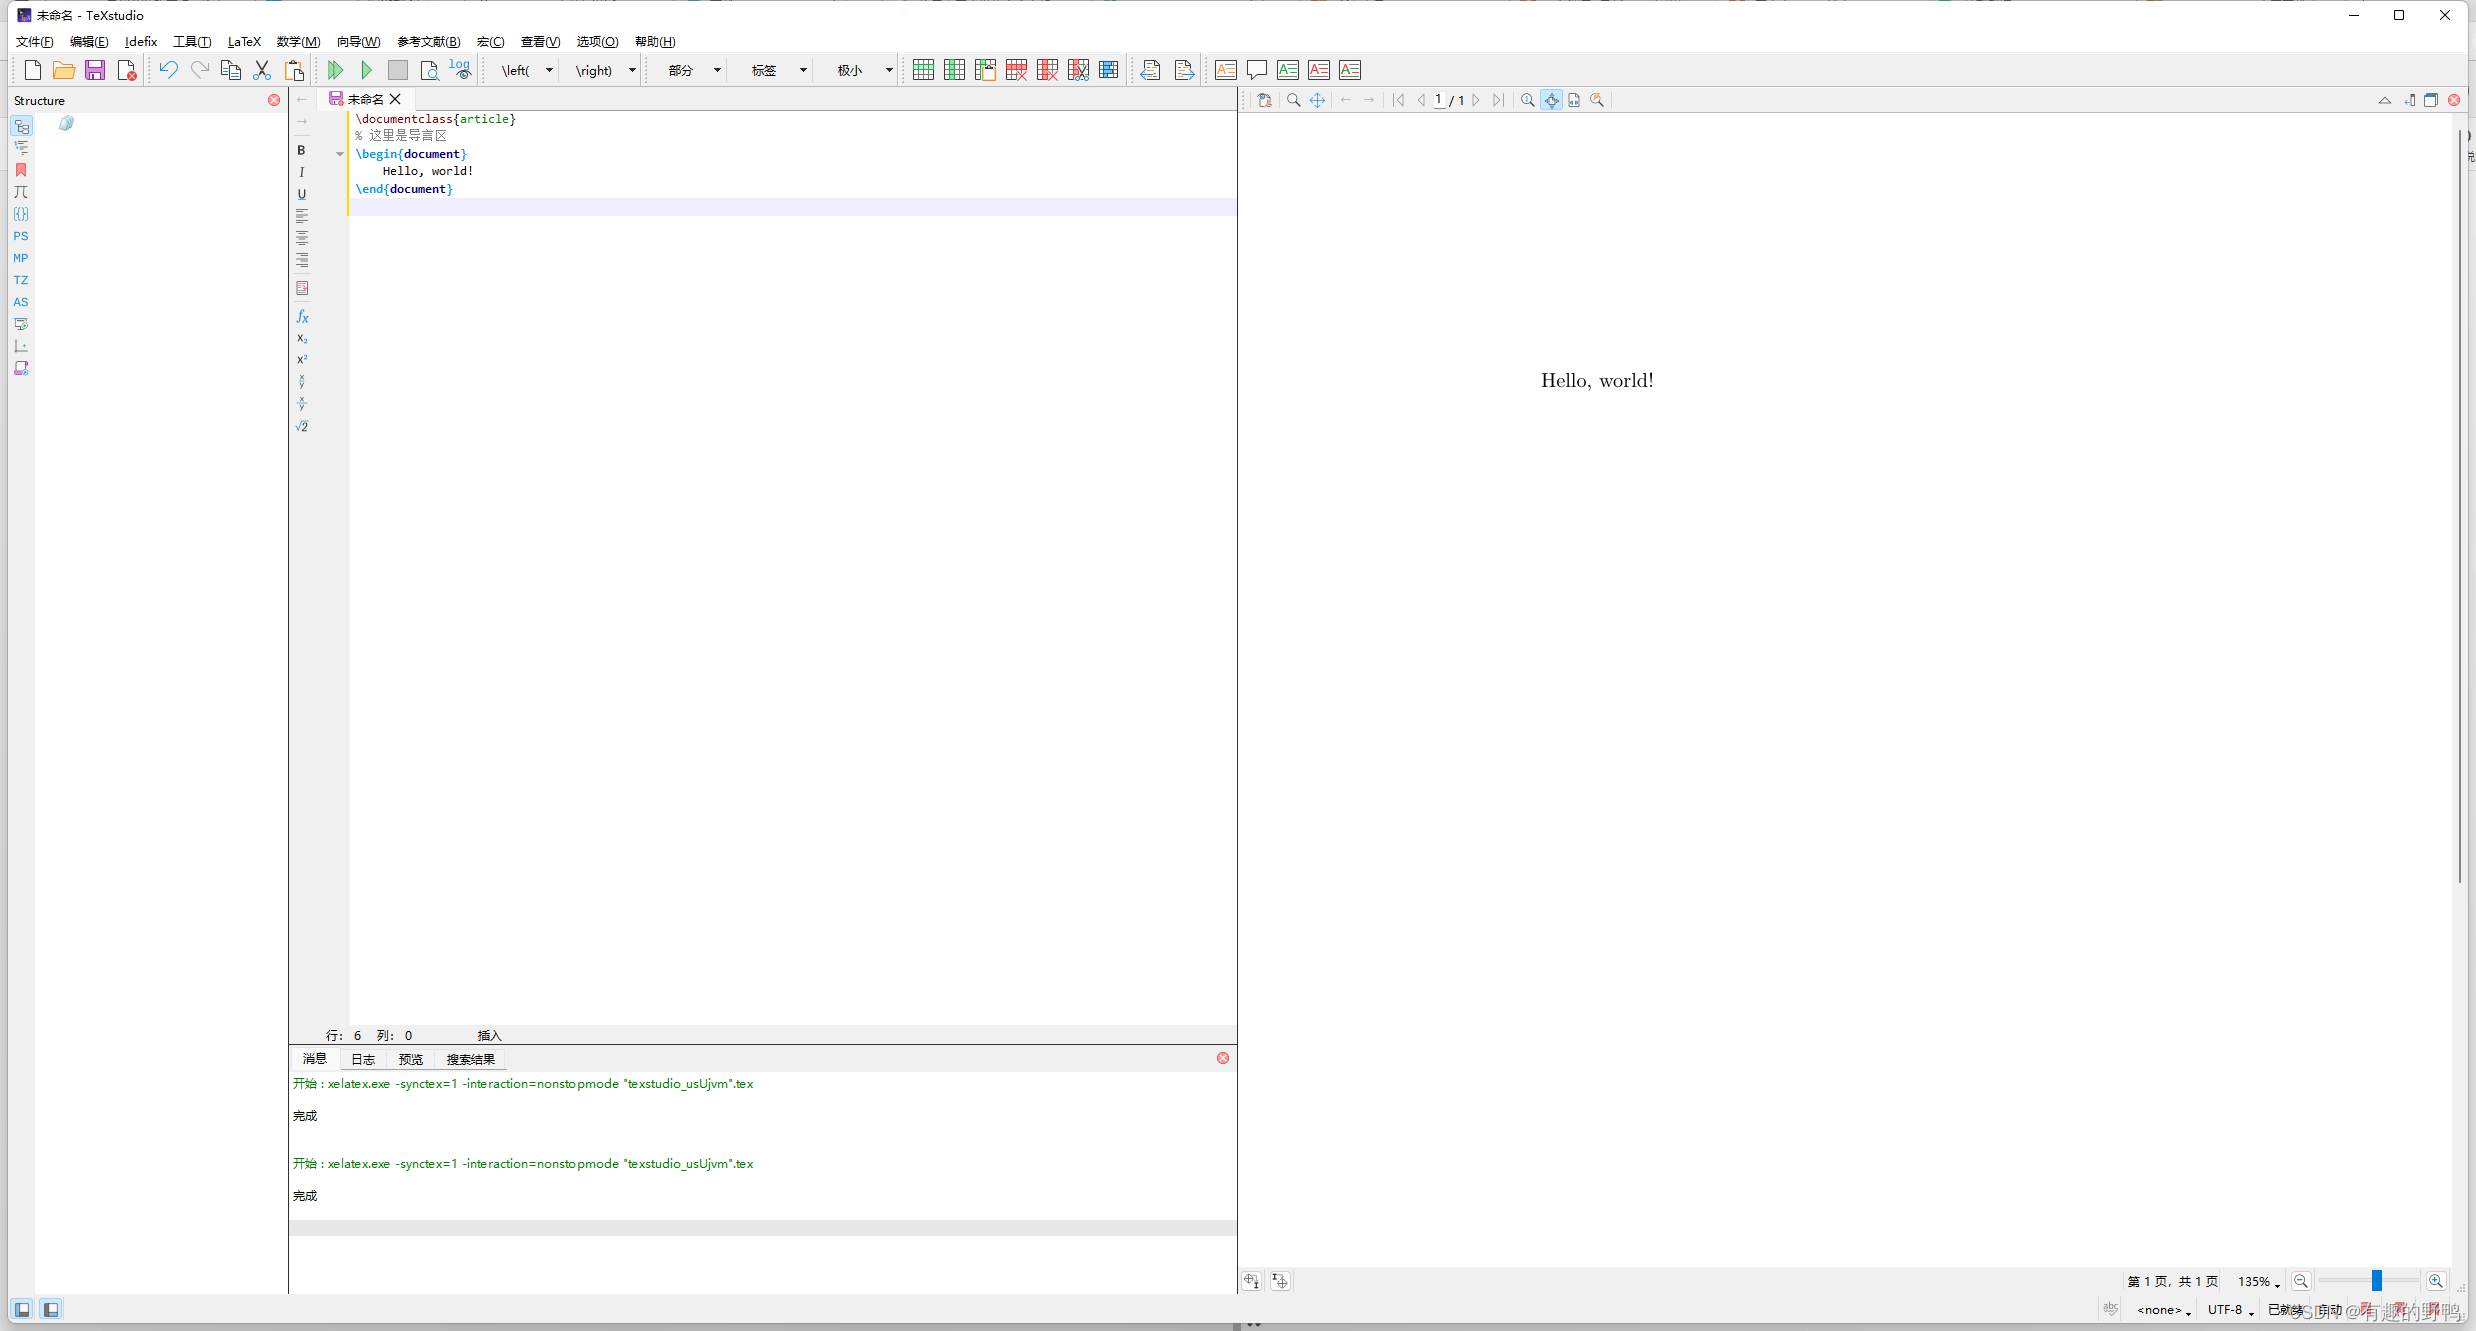Viewport: 2476px width, 1331px height.
Task: Remove table row icon
Action: (x=1016, y=70)
